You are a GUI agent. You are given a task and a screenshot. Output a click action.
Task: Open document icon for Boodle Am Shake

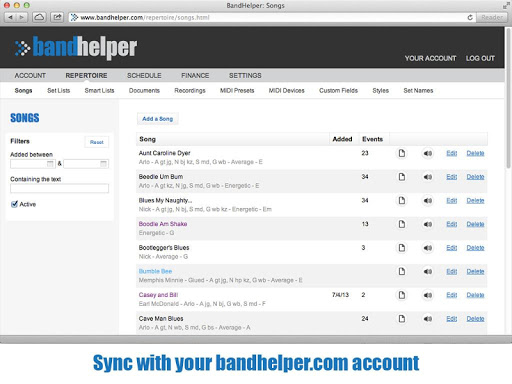tap(402, 224)
